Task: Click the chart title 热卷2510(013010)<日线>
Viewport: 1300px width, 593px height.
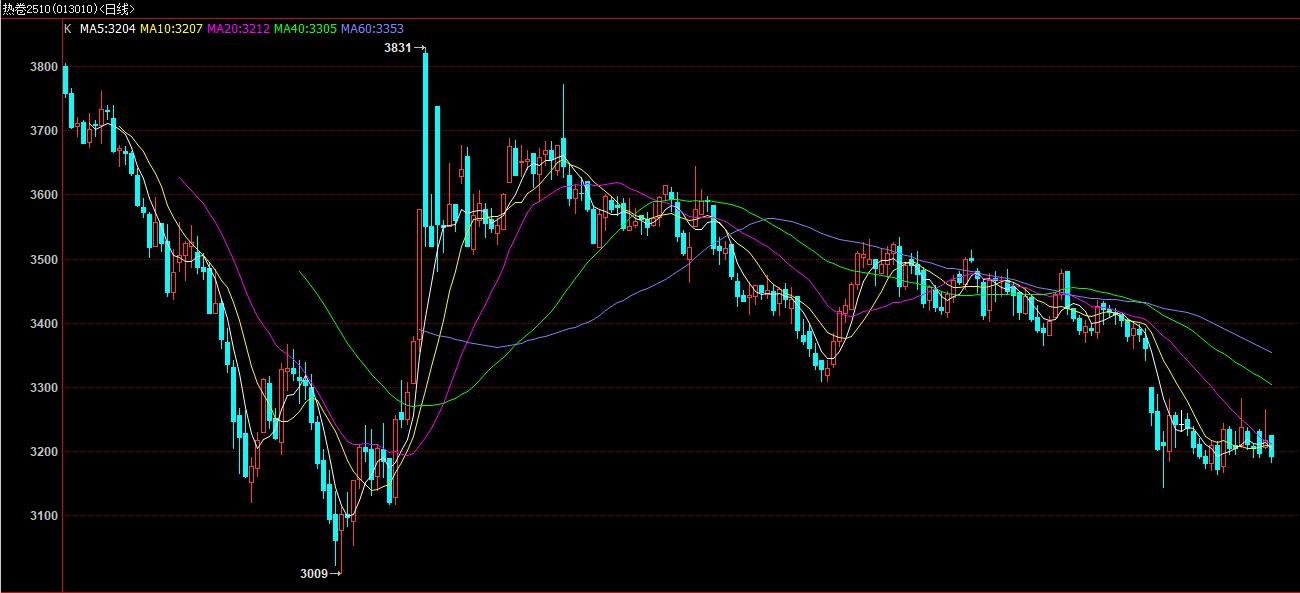Action: click(69, 8)
